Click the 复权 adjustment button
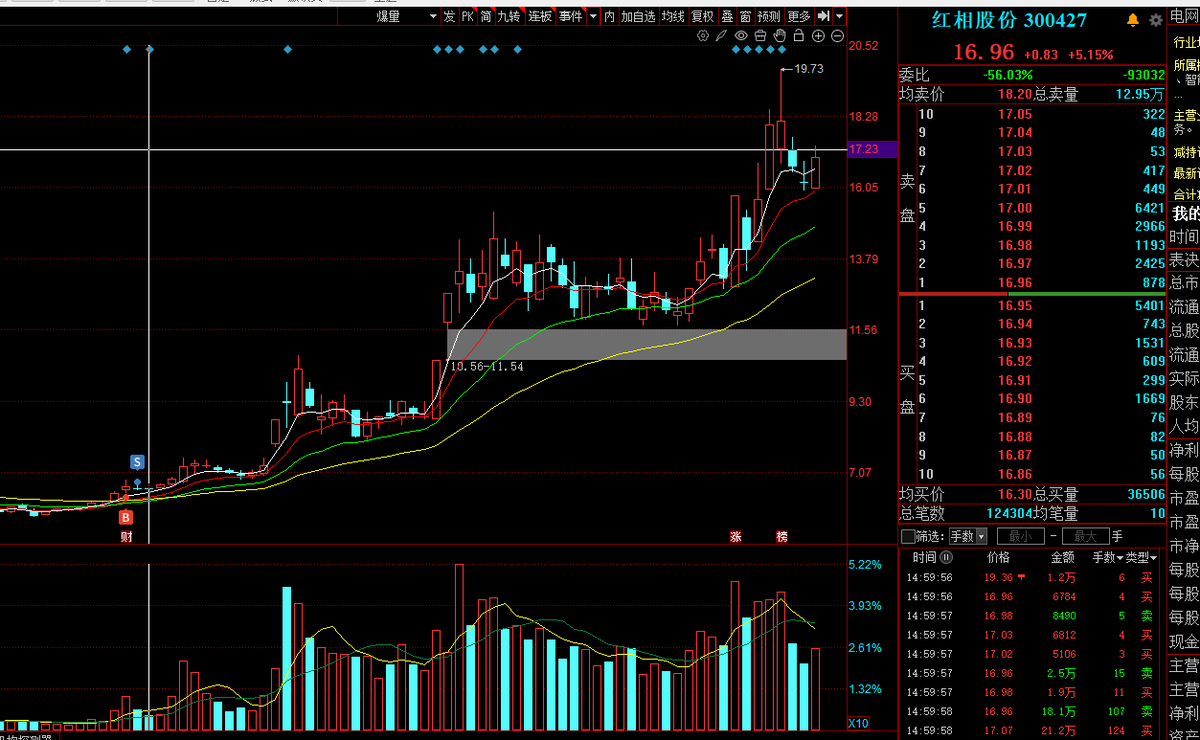Screen dimensions: 1200x740 [x=703, y=16]
